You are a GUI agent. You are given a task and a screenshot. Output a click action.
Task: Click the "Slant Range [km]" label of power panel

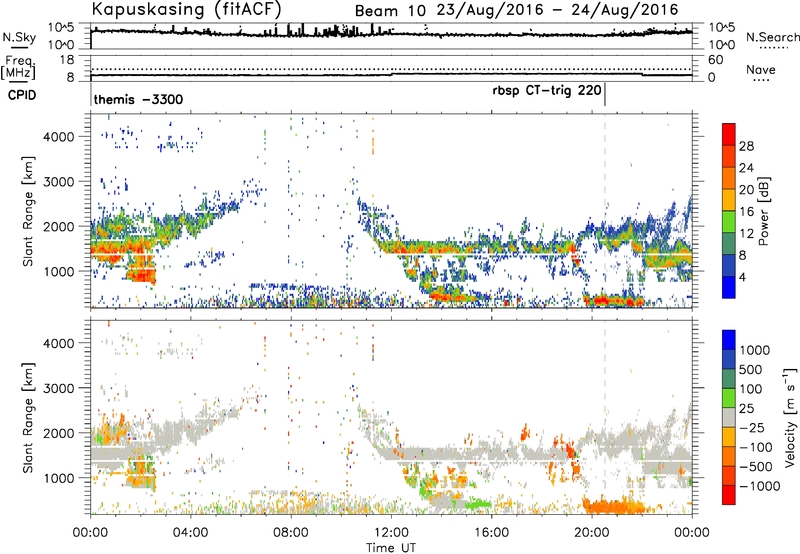click(x=28, y=211)
